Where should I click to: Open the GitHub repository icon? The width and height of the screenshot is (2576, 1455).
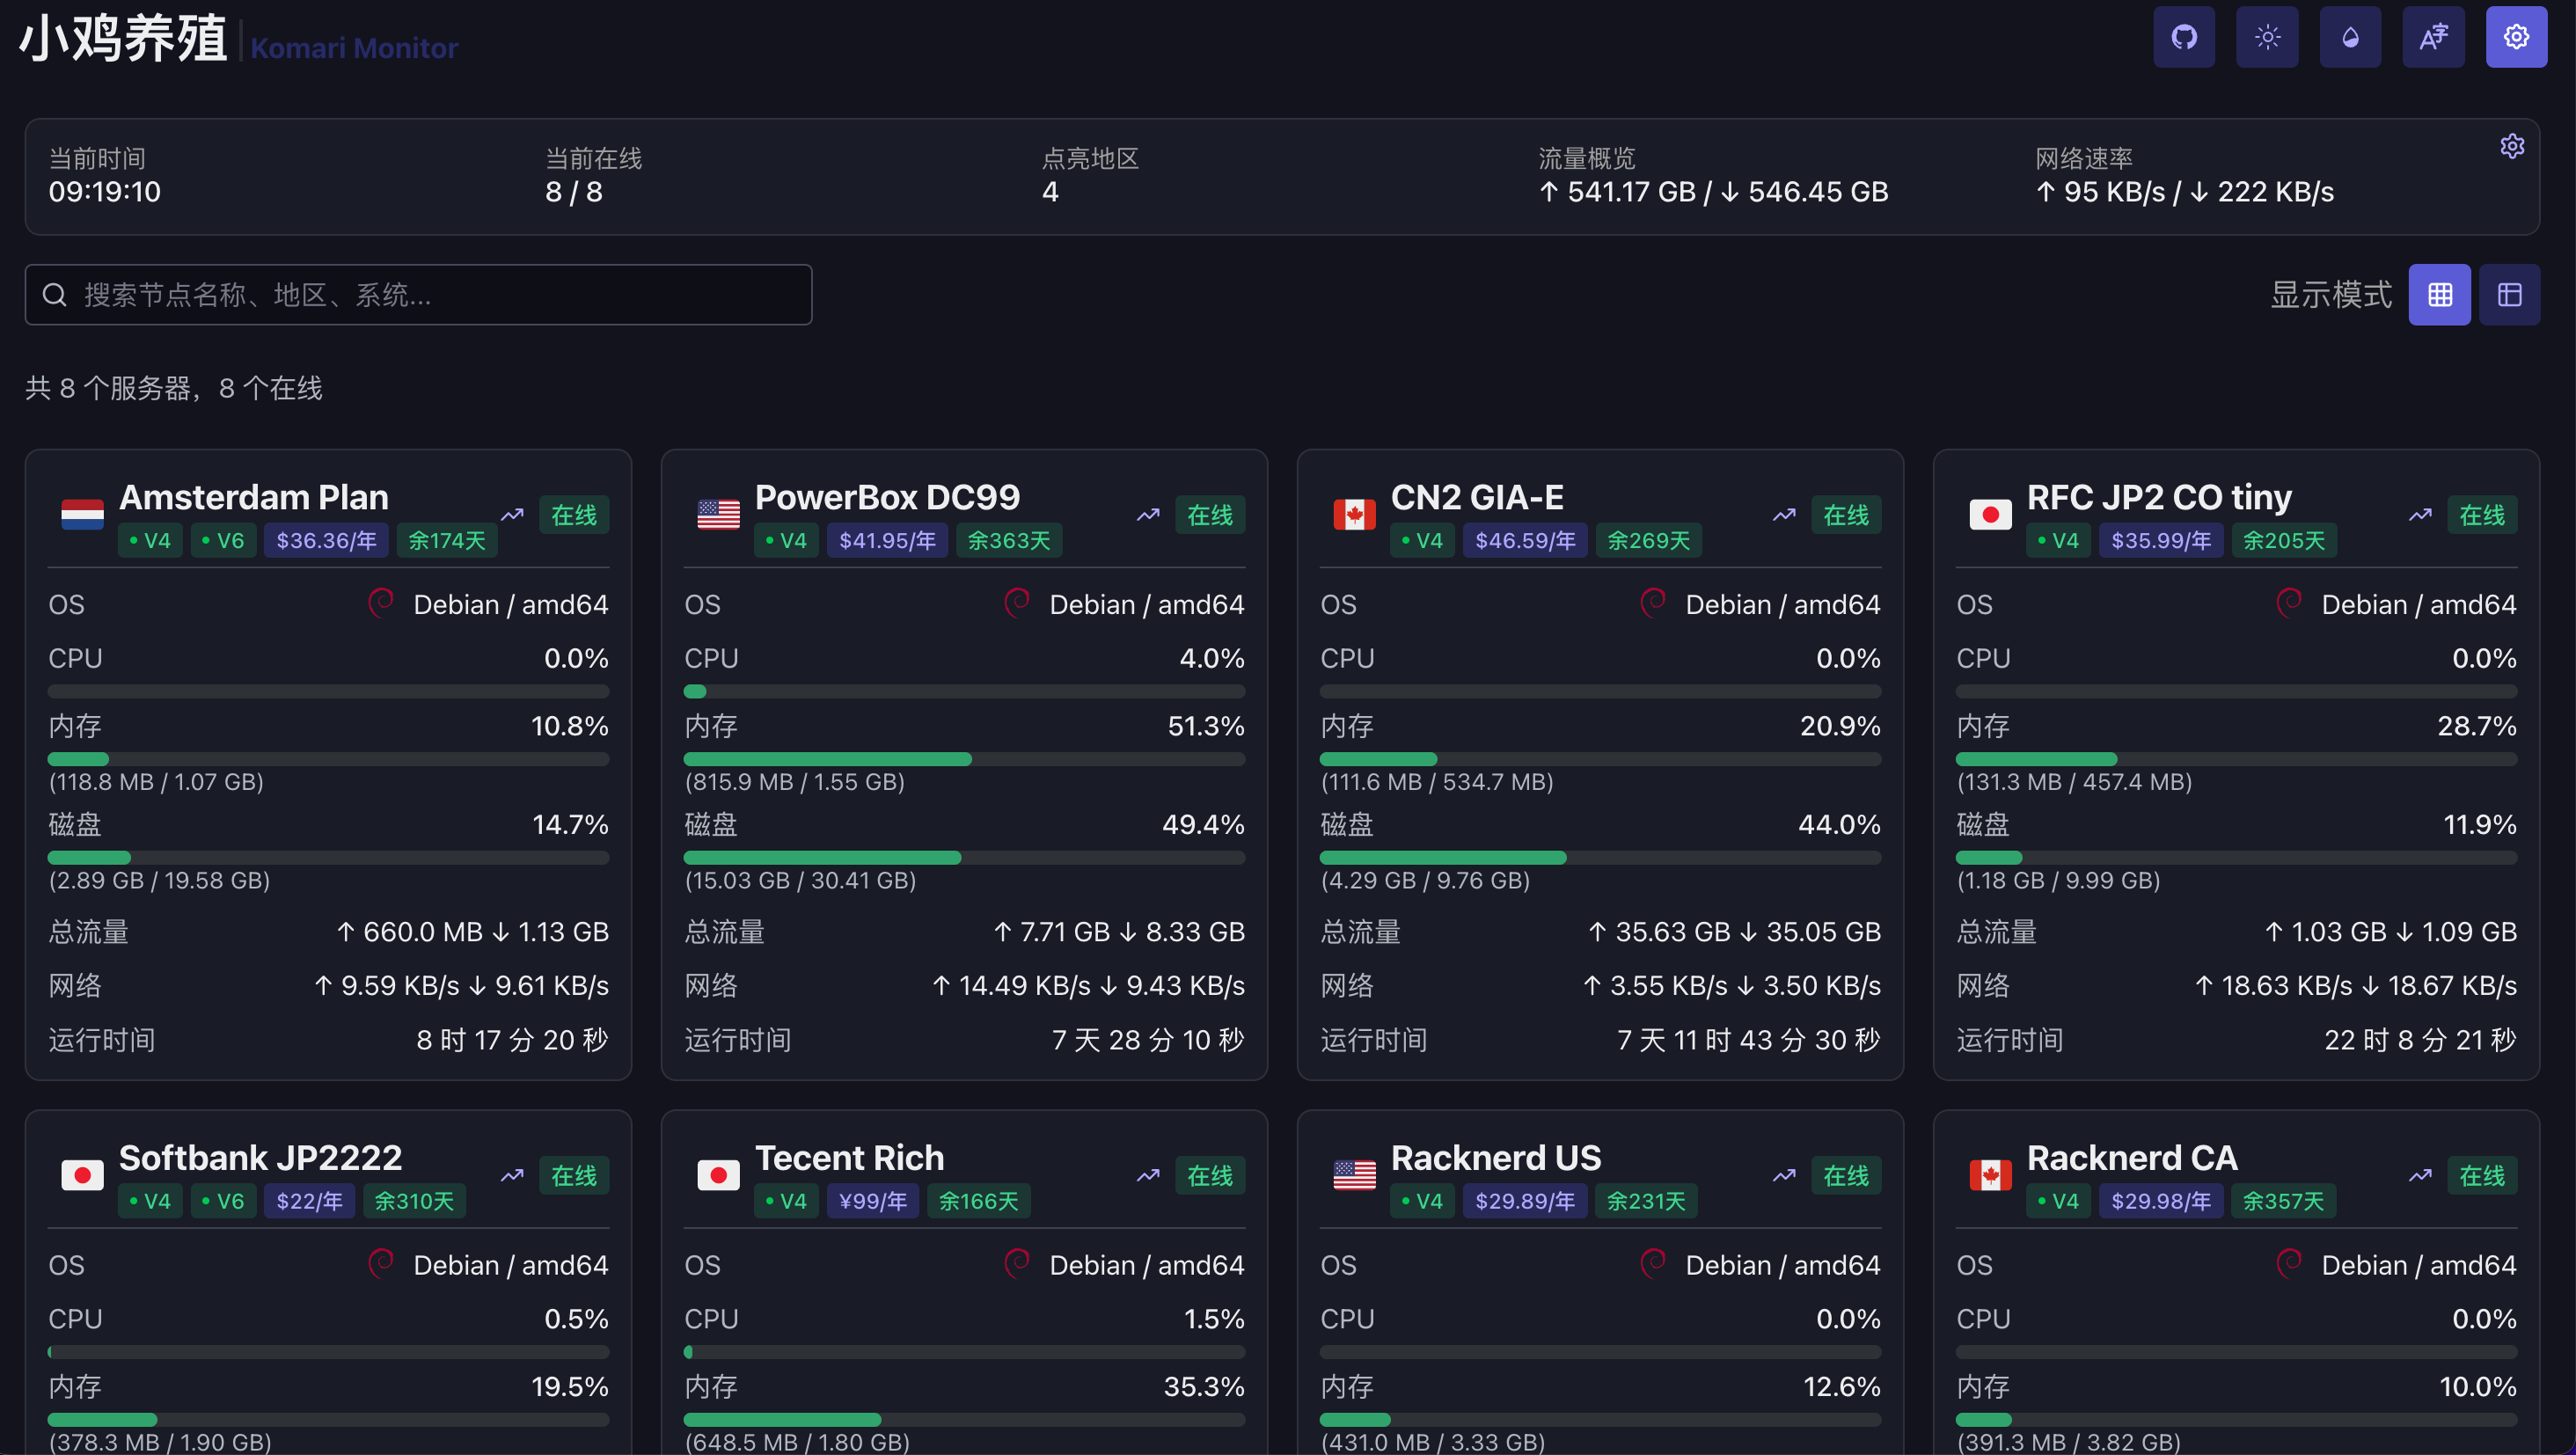pyautogui.click(x=2184, y=37)
